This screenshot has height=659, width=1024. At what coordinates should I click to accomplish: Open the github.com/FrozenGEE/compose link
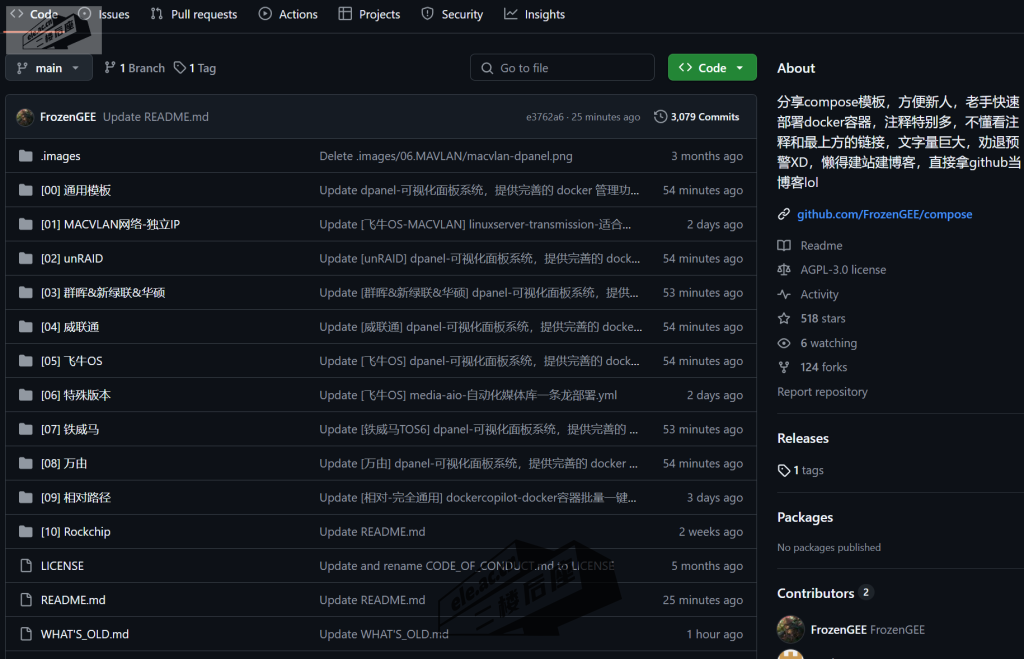click(x=884, y=214)
